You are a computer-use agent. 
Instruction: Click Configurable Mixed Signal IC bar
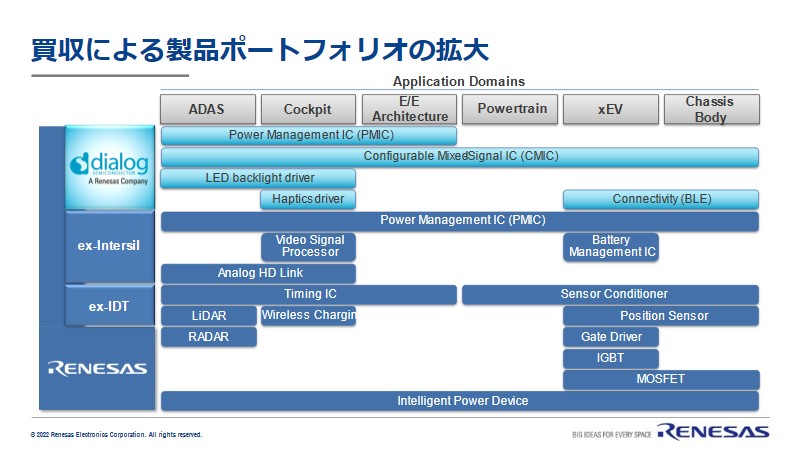[x=460, y=156]
